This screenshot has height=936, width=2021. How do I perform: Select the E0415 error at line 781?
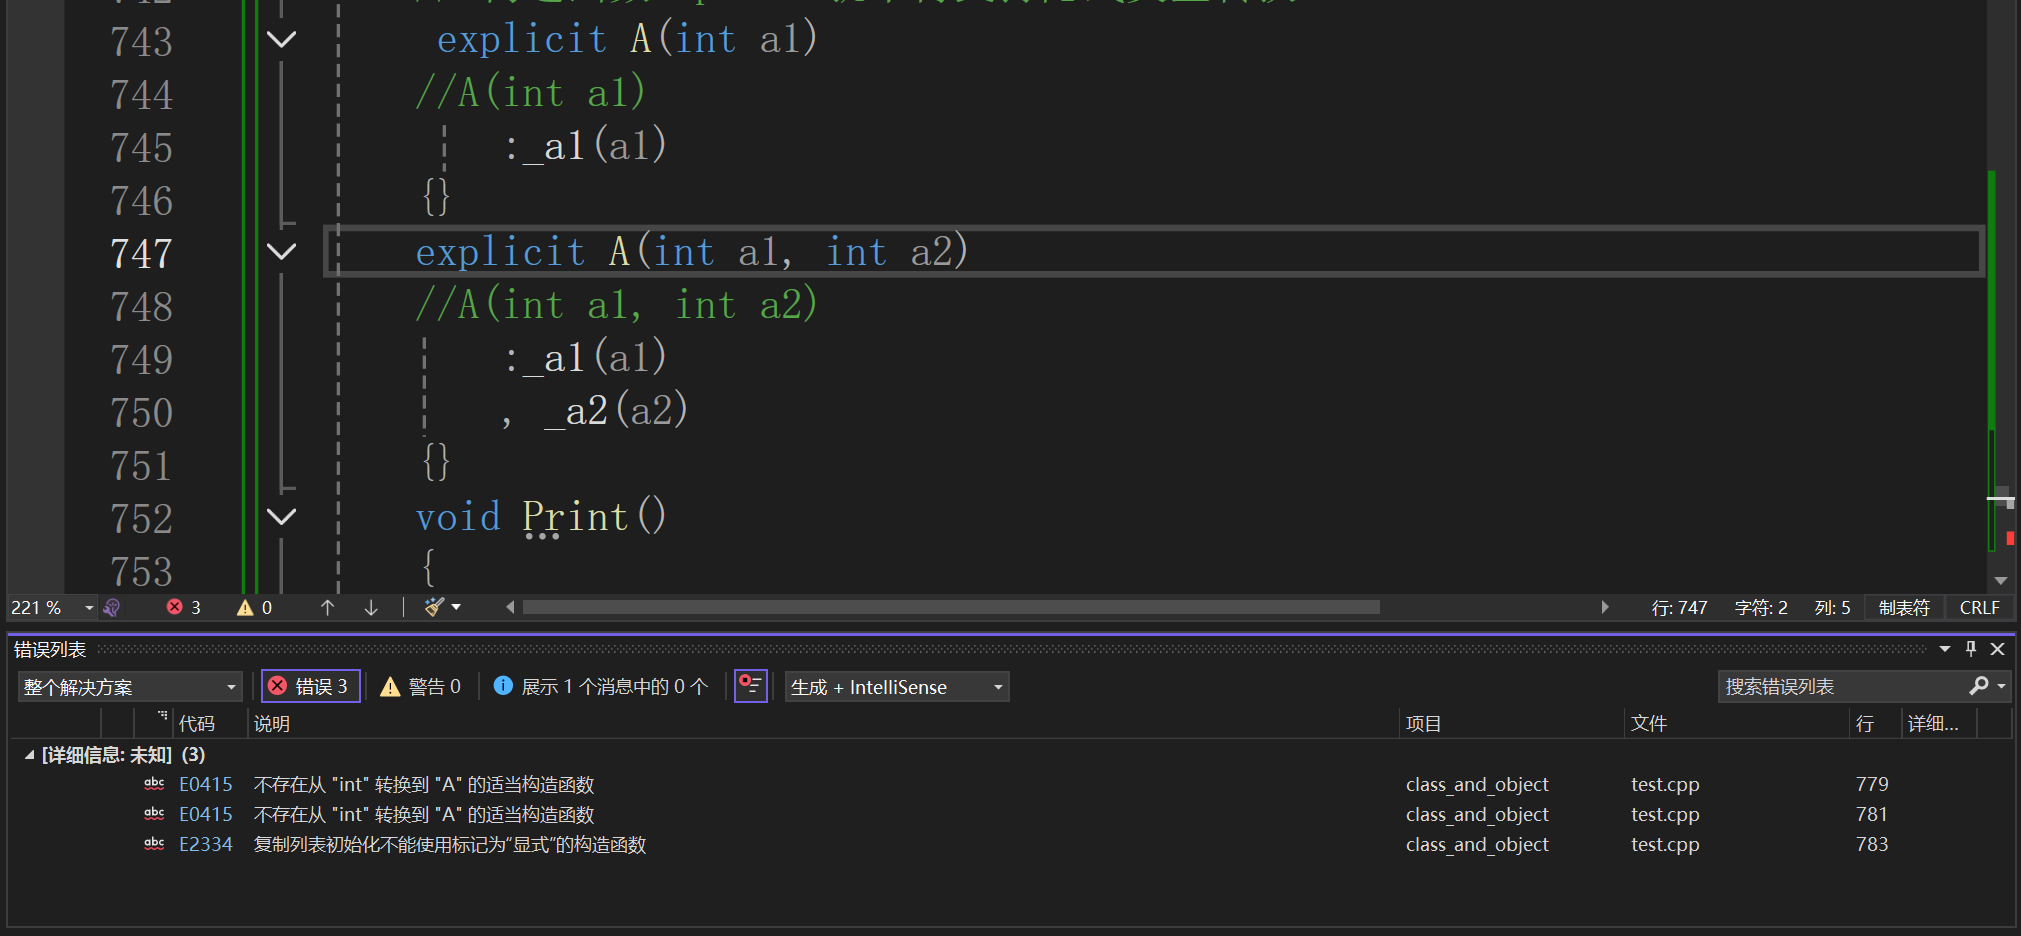click(x=1010, y=815)
